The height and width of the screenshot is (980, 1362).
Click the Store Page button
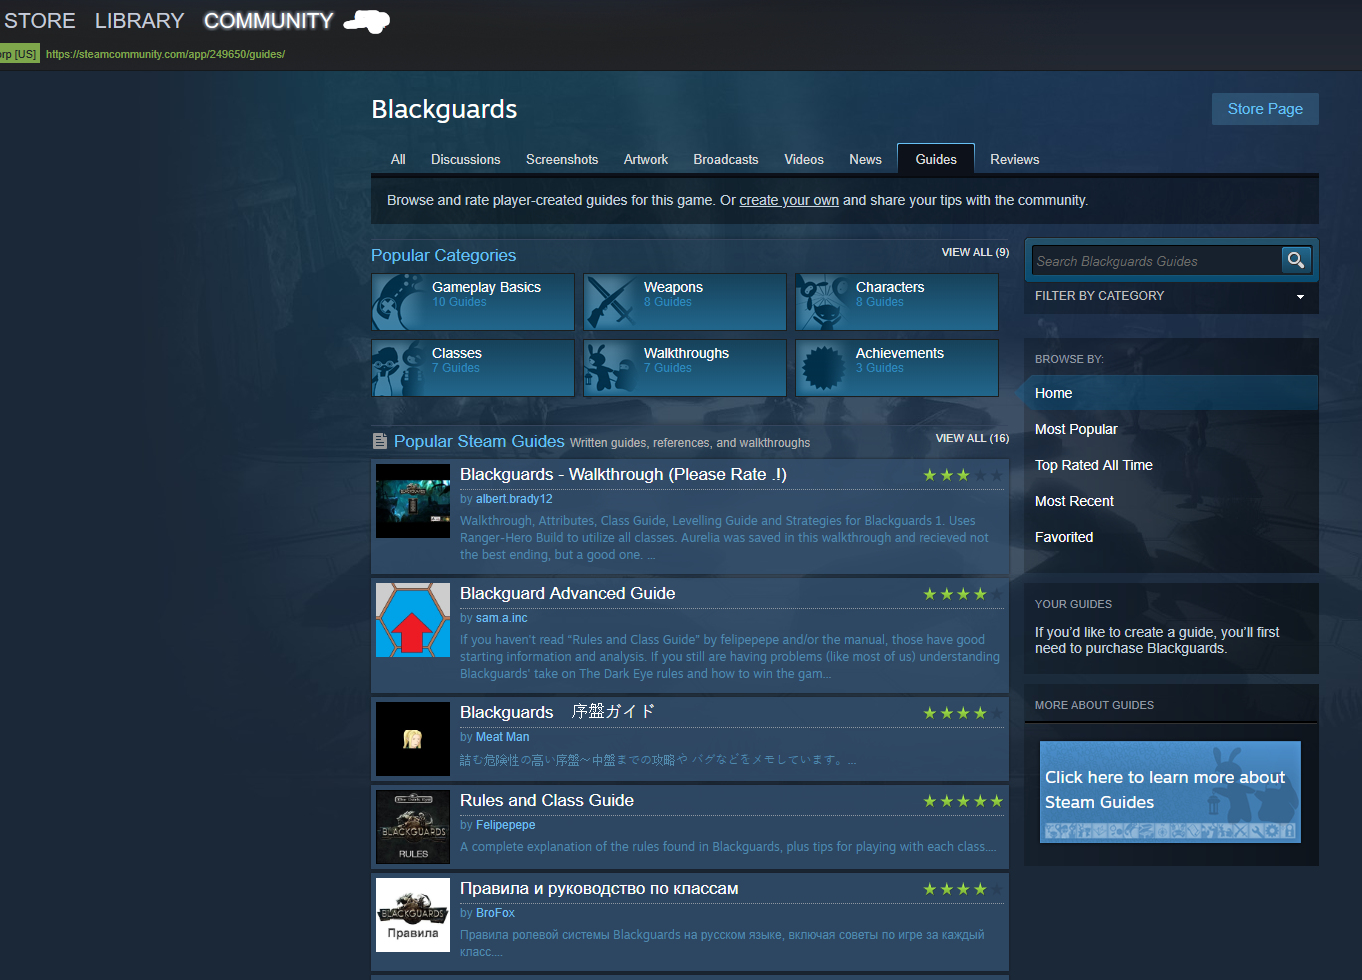(1264, 109)
